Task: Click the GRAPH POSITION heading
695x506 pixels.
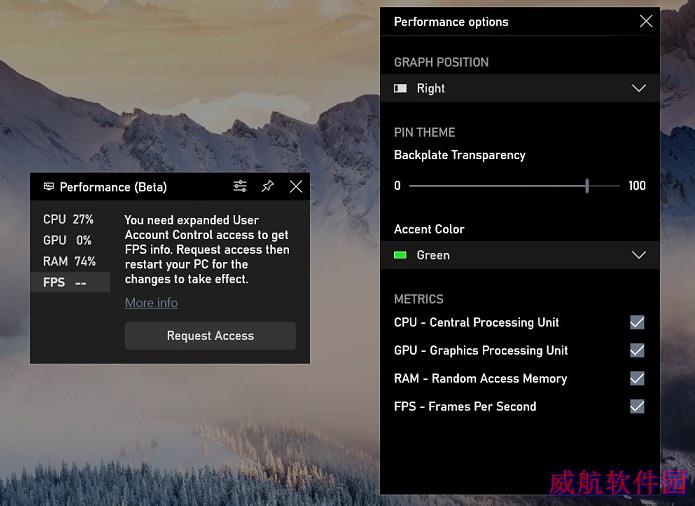Action: pos(441,62)
